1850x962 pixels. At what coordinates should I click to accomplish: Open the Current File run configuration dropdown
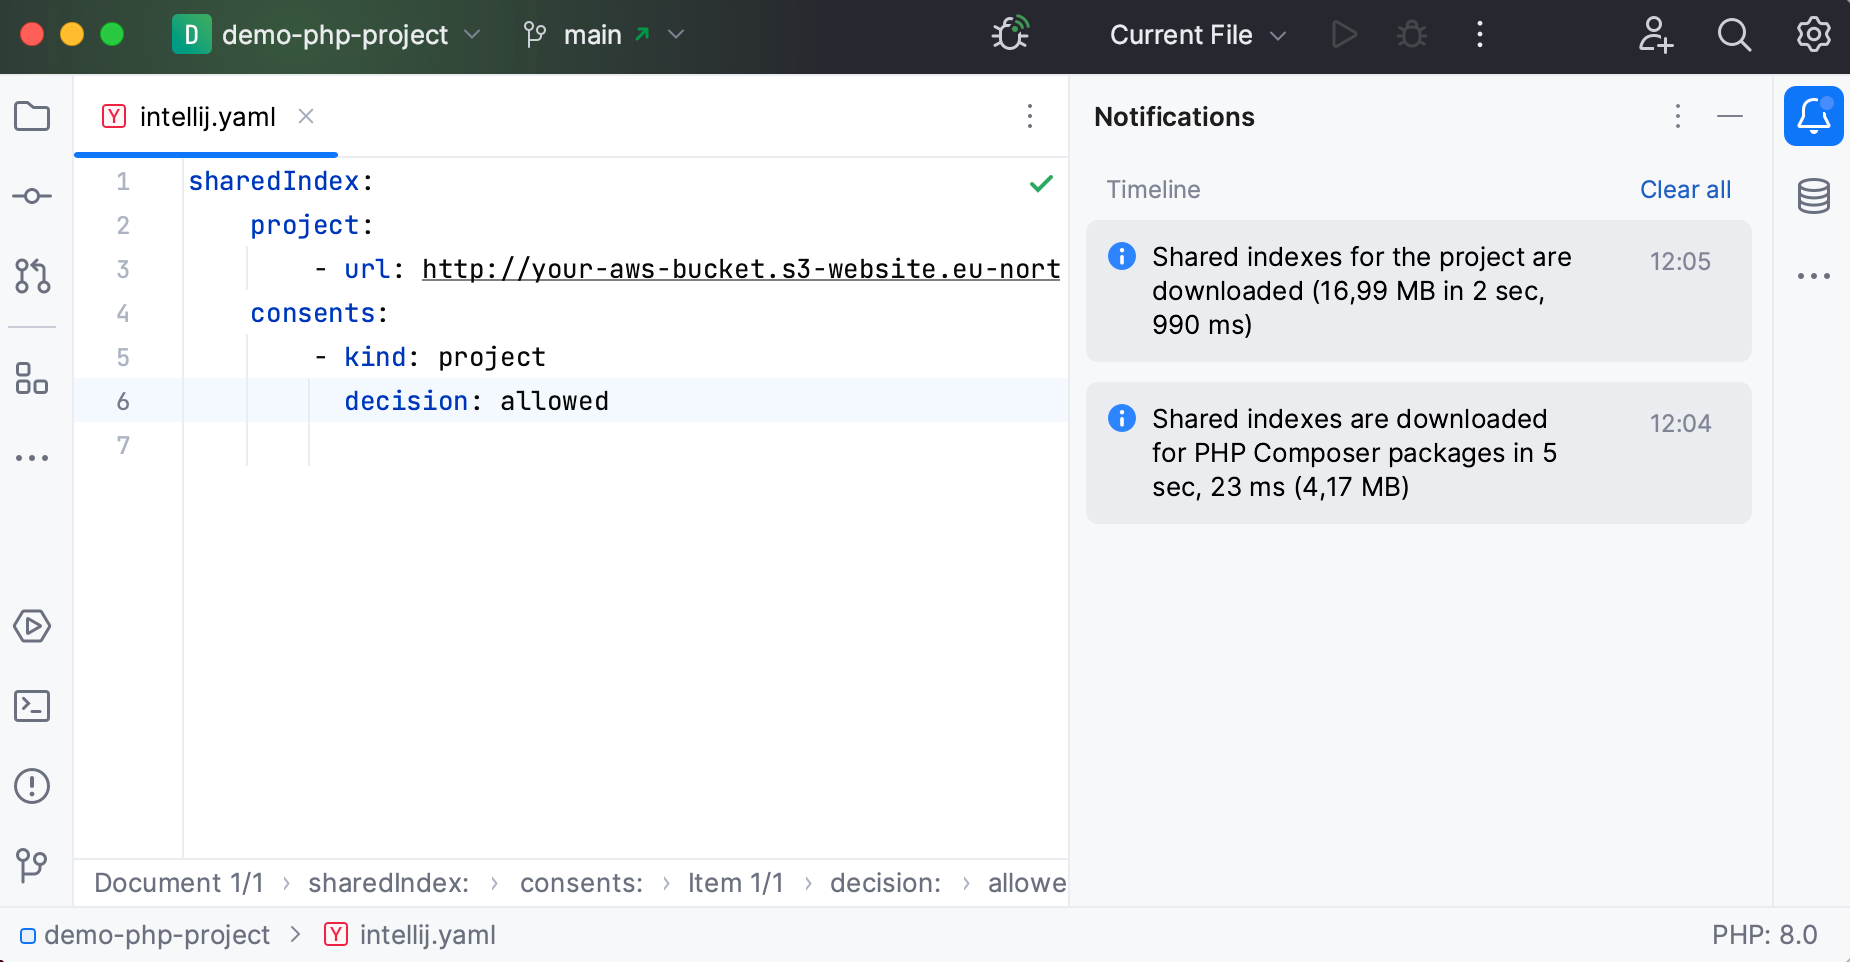[x=1196, y=34]
